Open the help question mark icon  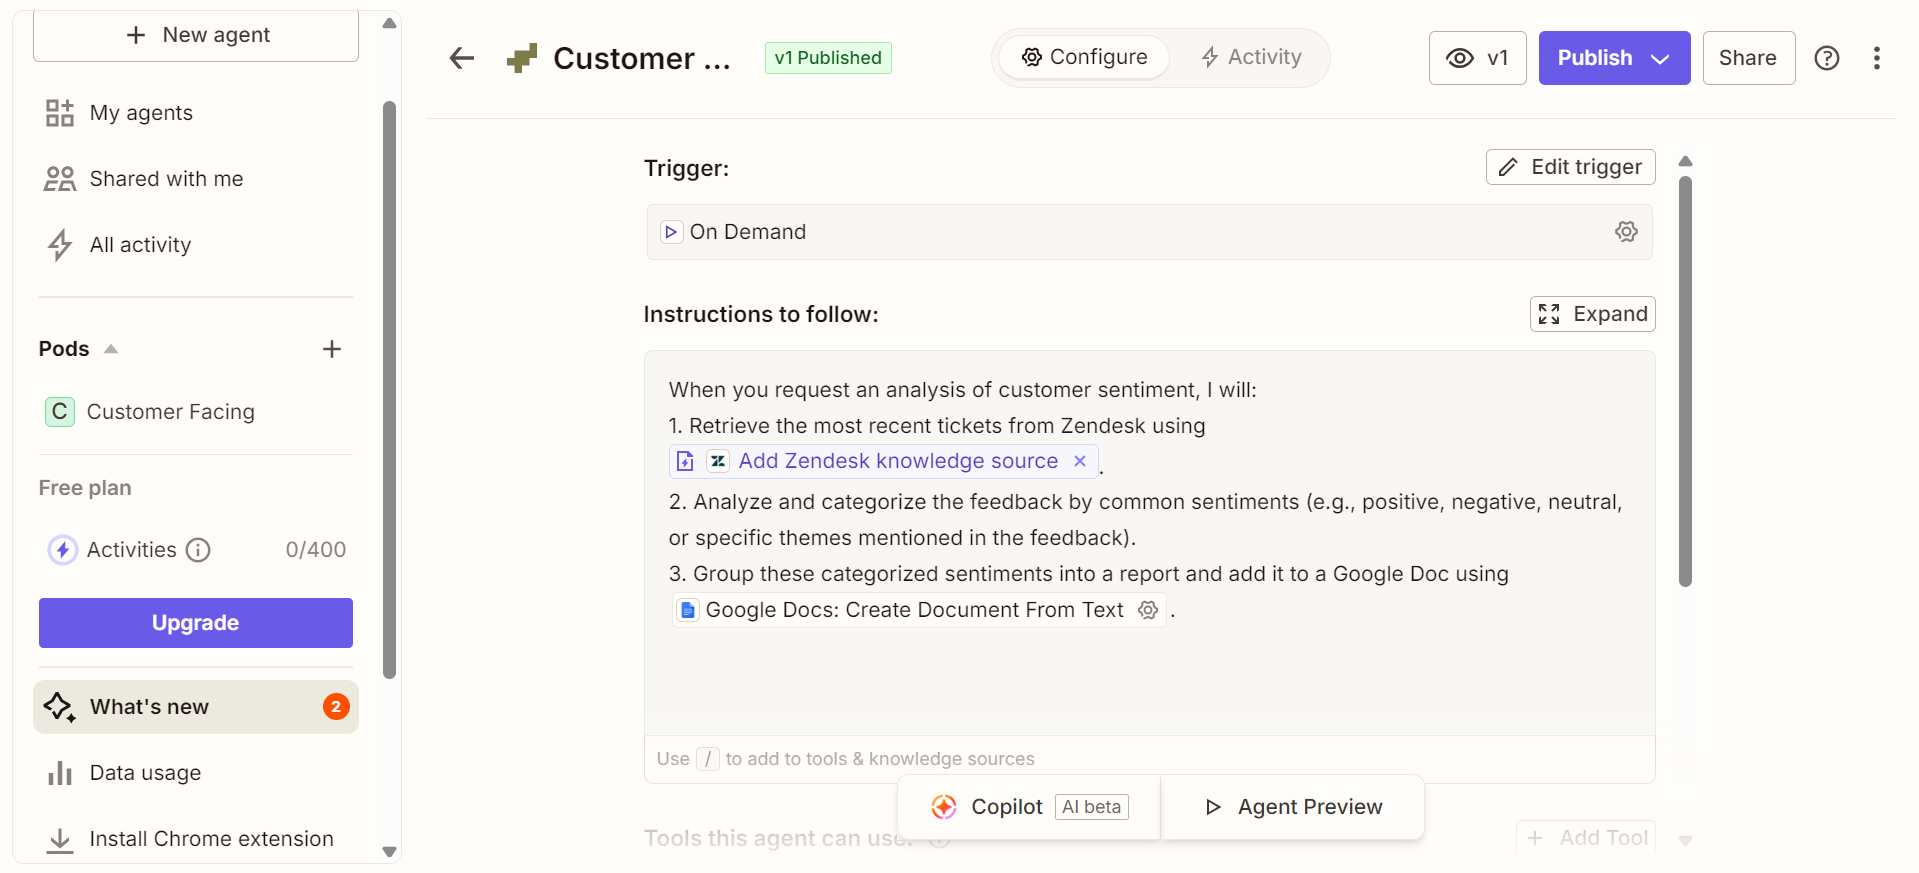[1826, 58]
